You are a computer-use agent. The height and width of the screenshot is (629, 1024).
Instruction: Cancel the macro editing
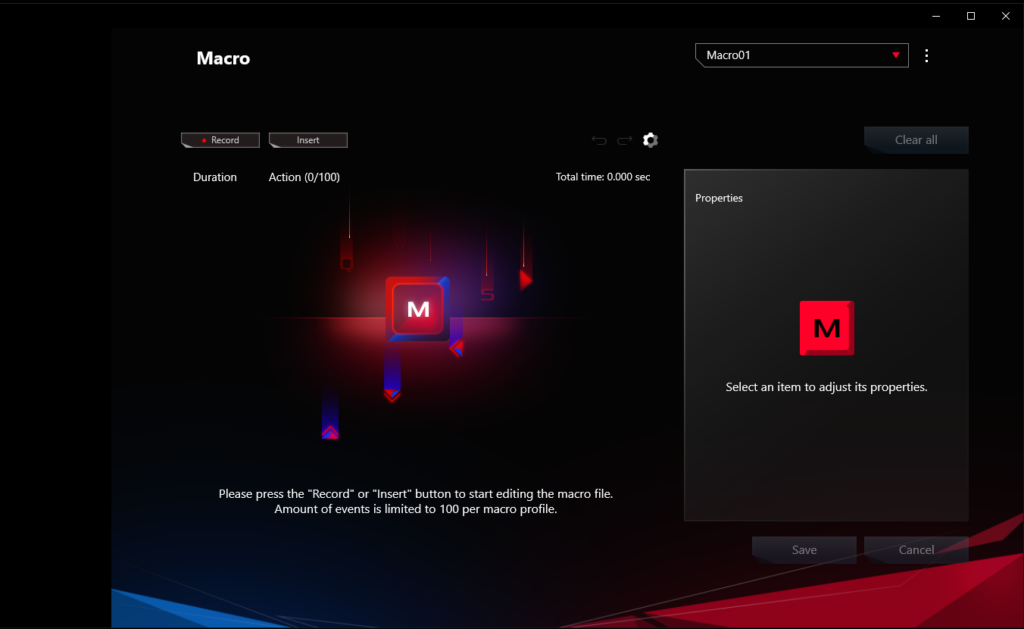[x=916, y=550]
